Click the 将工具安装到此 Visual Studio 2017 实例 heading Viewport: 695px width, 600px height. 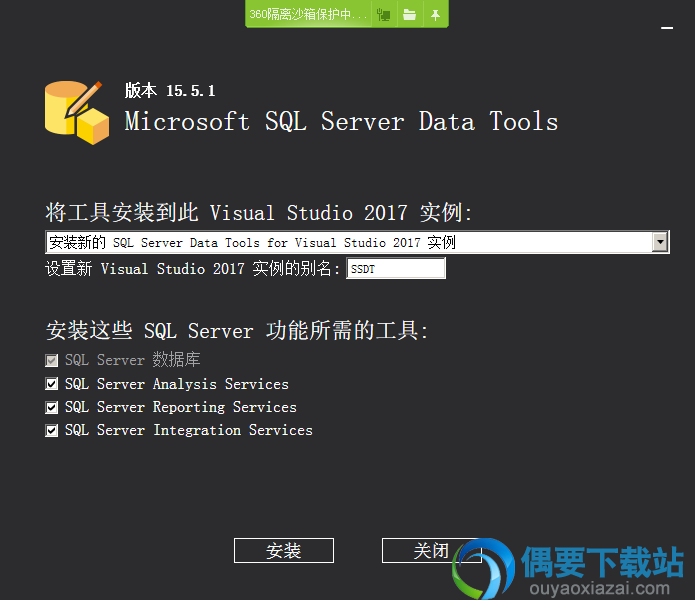258,213
